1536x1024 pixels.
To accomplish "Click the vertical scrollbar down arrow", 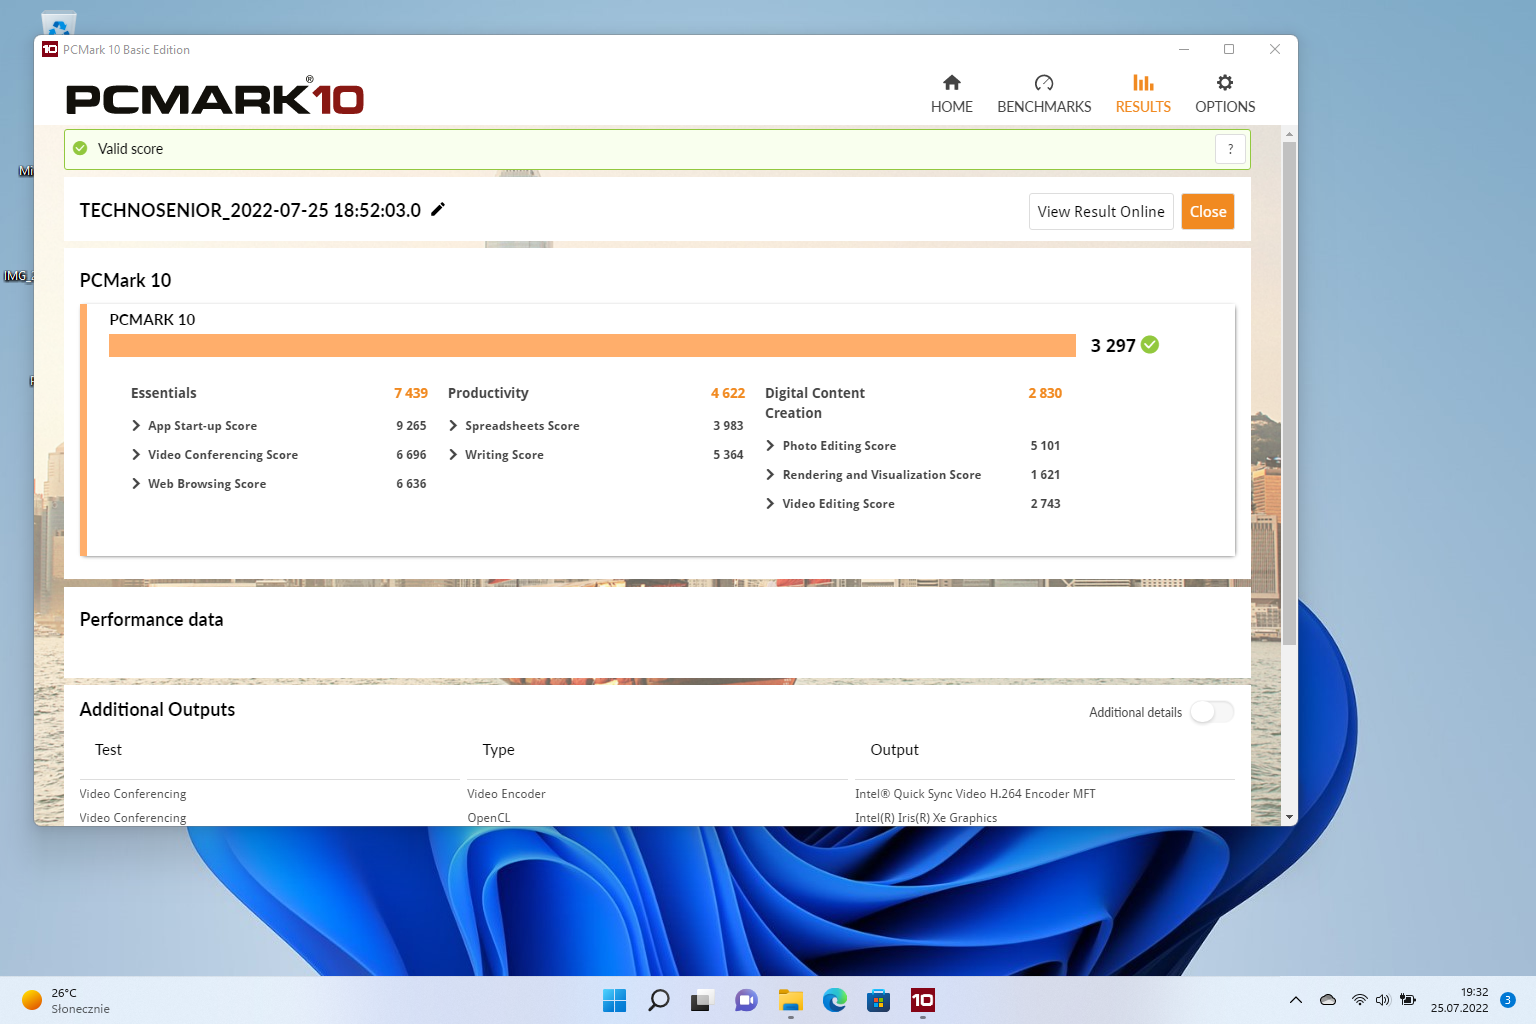I will point(1289,817).
